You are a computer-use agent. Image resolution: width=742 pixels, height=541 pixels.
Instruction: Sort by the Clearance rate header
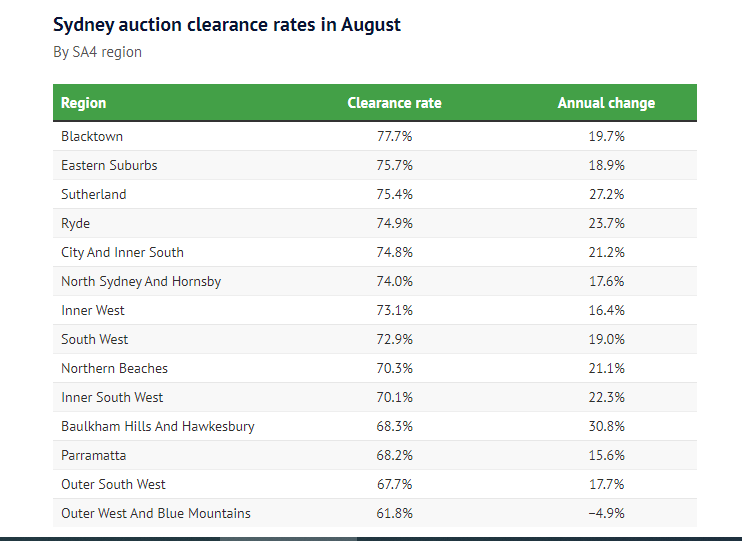[x=394, y=103]
